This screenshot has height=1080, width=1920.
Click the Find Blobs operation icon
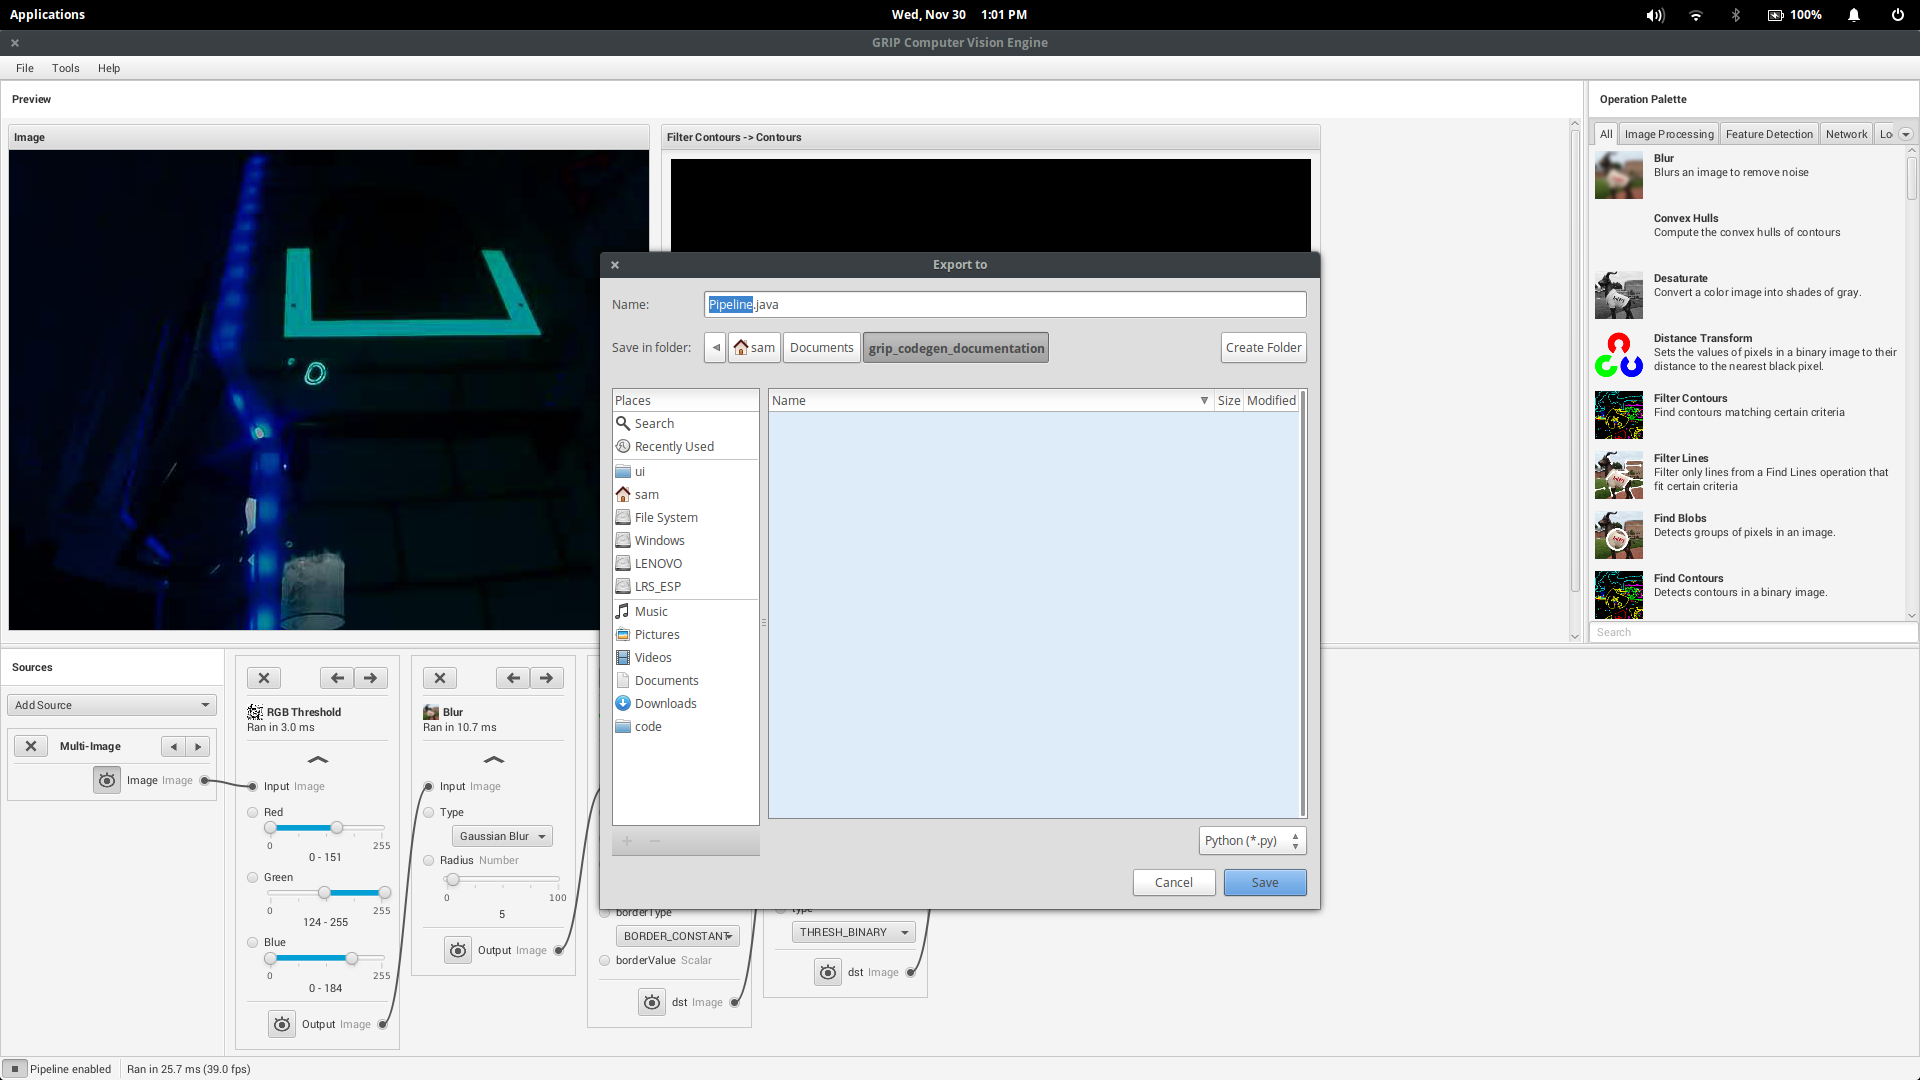[x=1618, y=535]
